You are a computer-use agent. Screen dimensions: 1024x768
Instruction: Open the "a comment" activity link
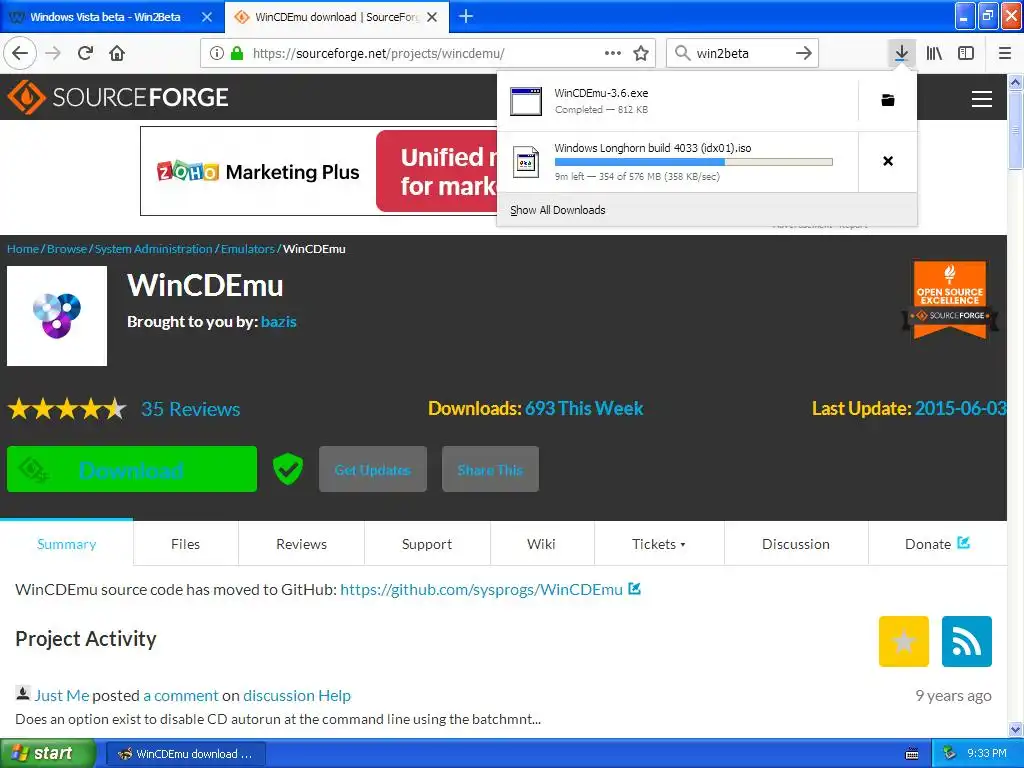(x=181, y=696)
